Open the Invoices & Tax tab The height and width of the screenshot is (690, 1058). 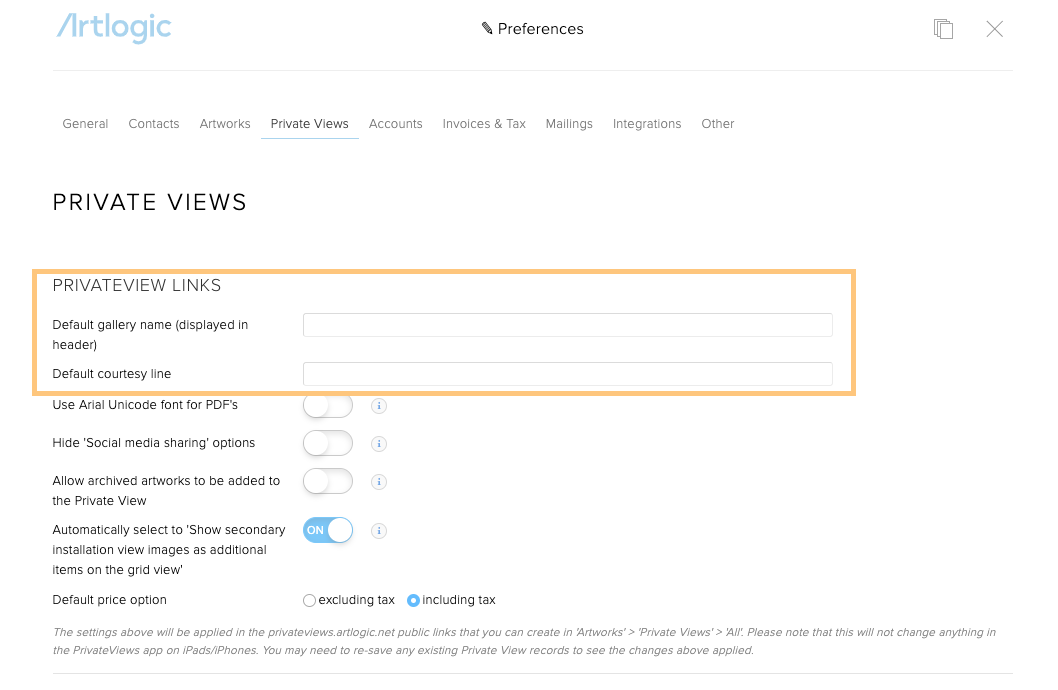(484, 124)
